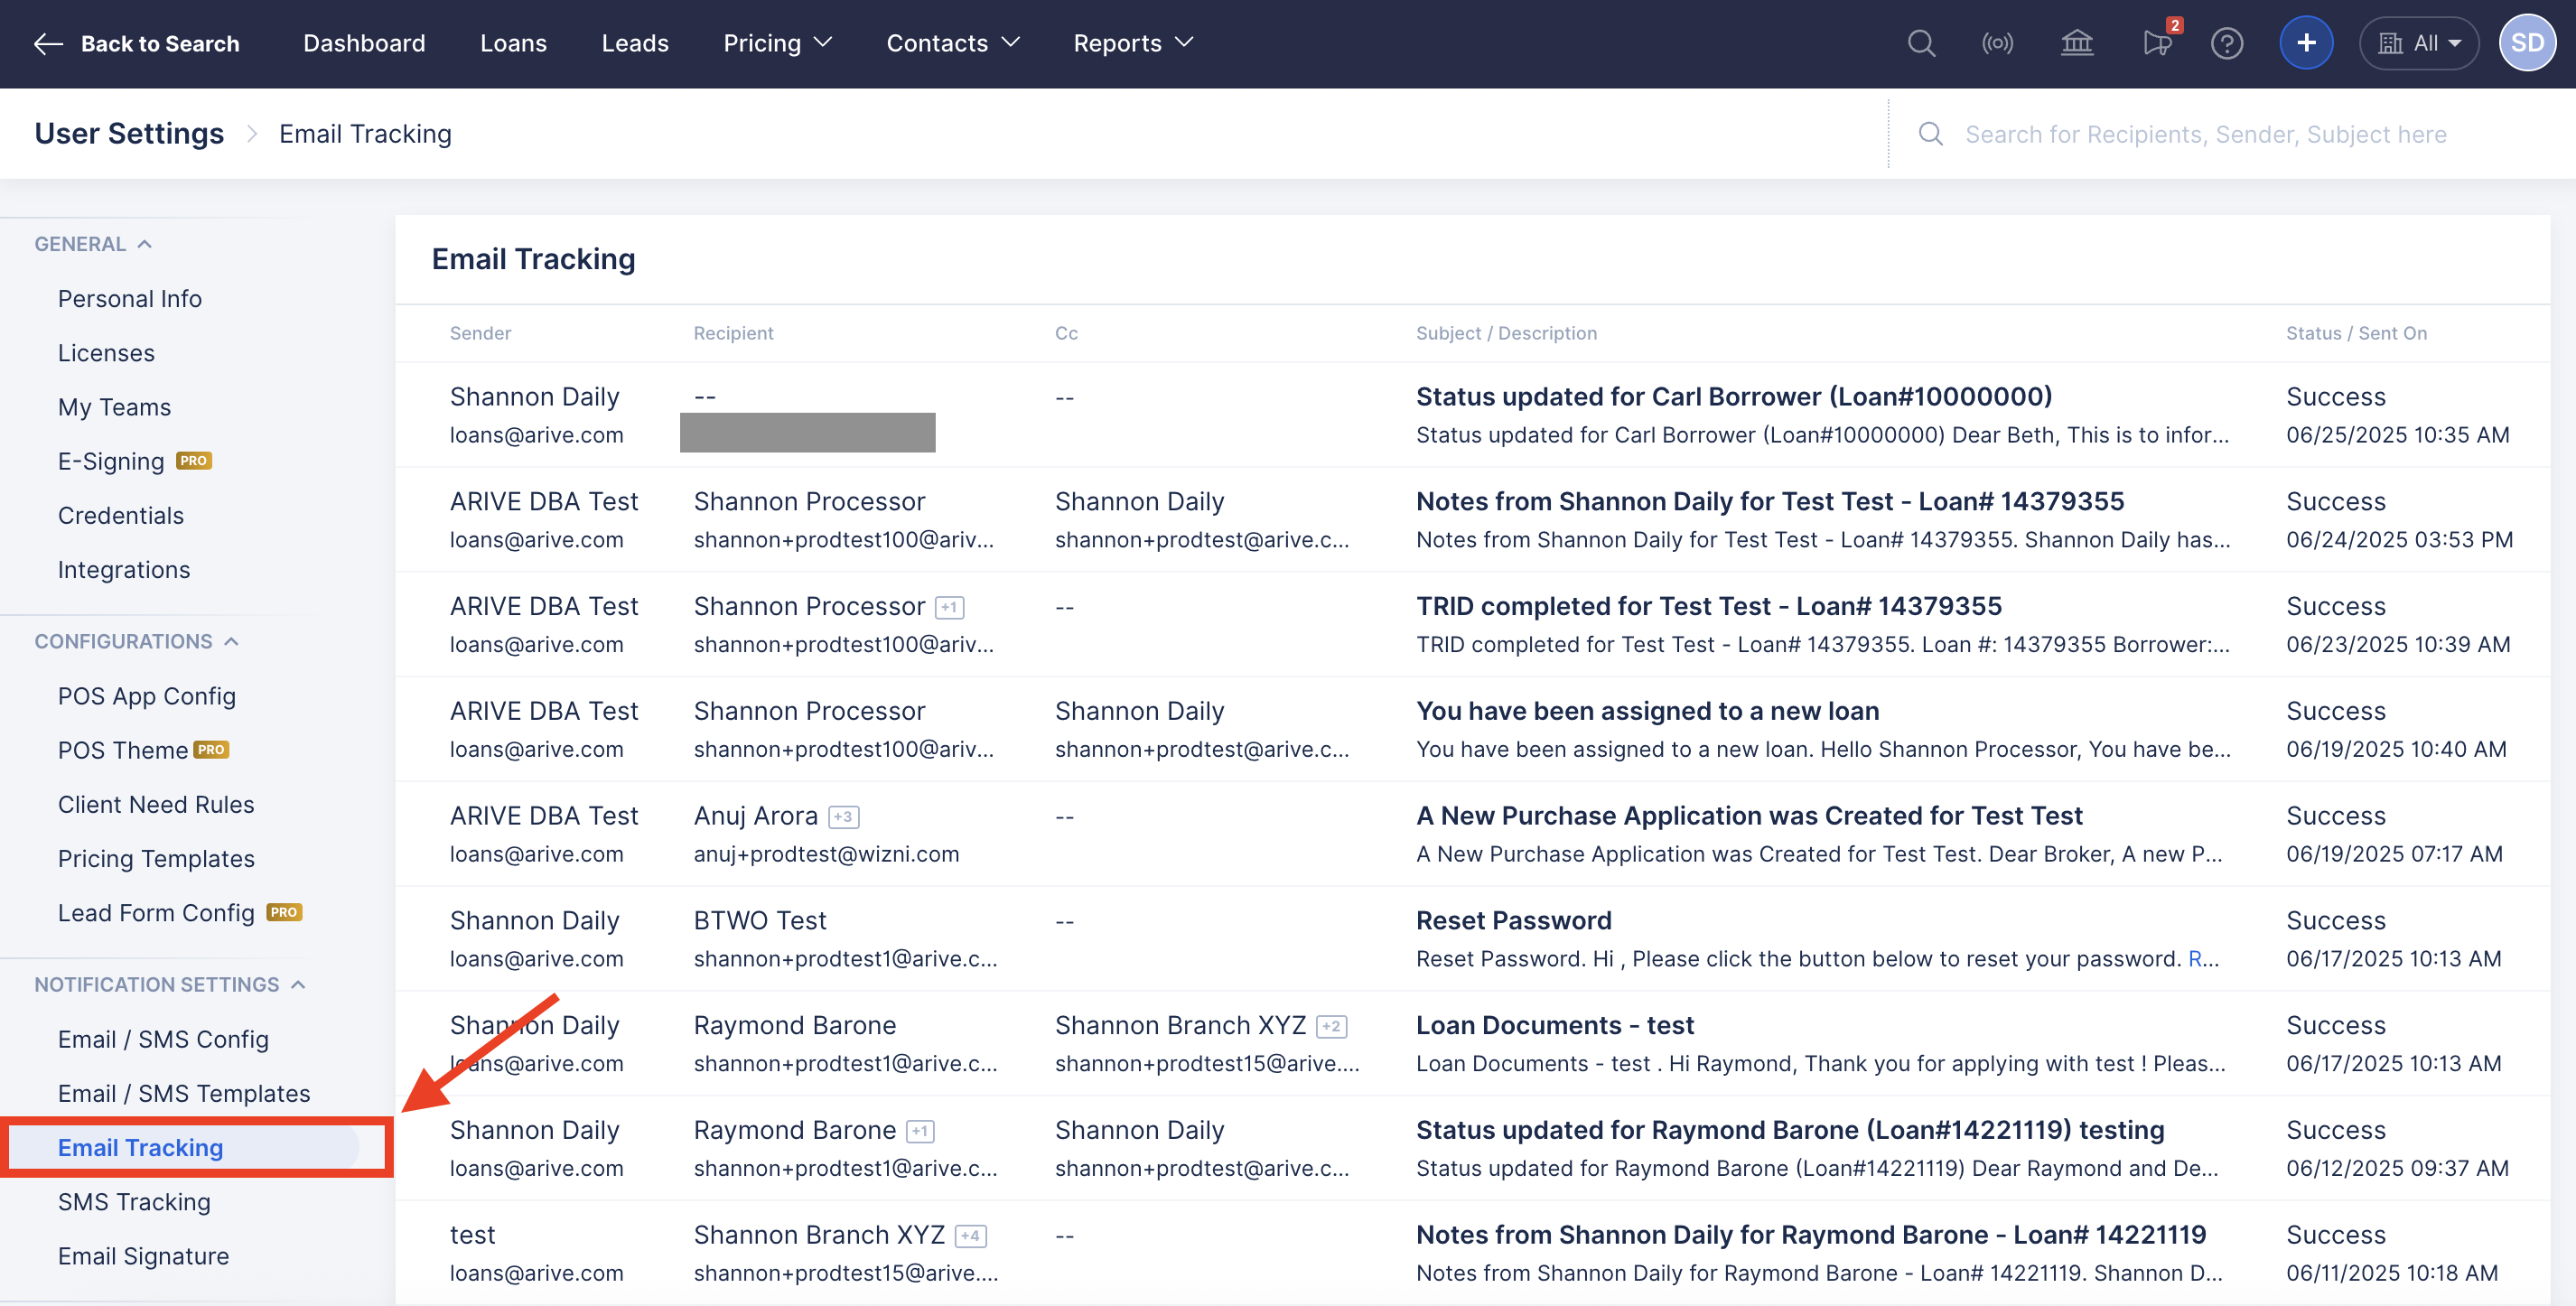Screen dimensions: 2576x1306
Task: Select Pricing Templates in sidebar
Action: (156, 858)
